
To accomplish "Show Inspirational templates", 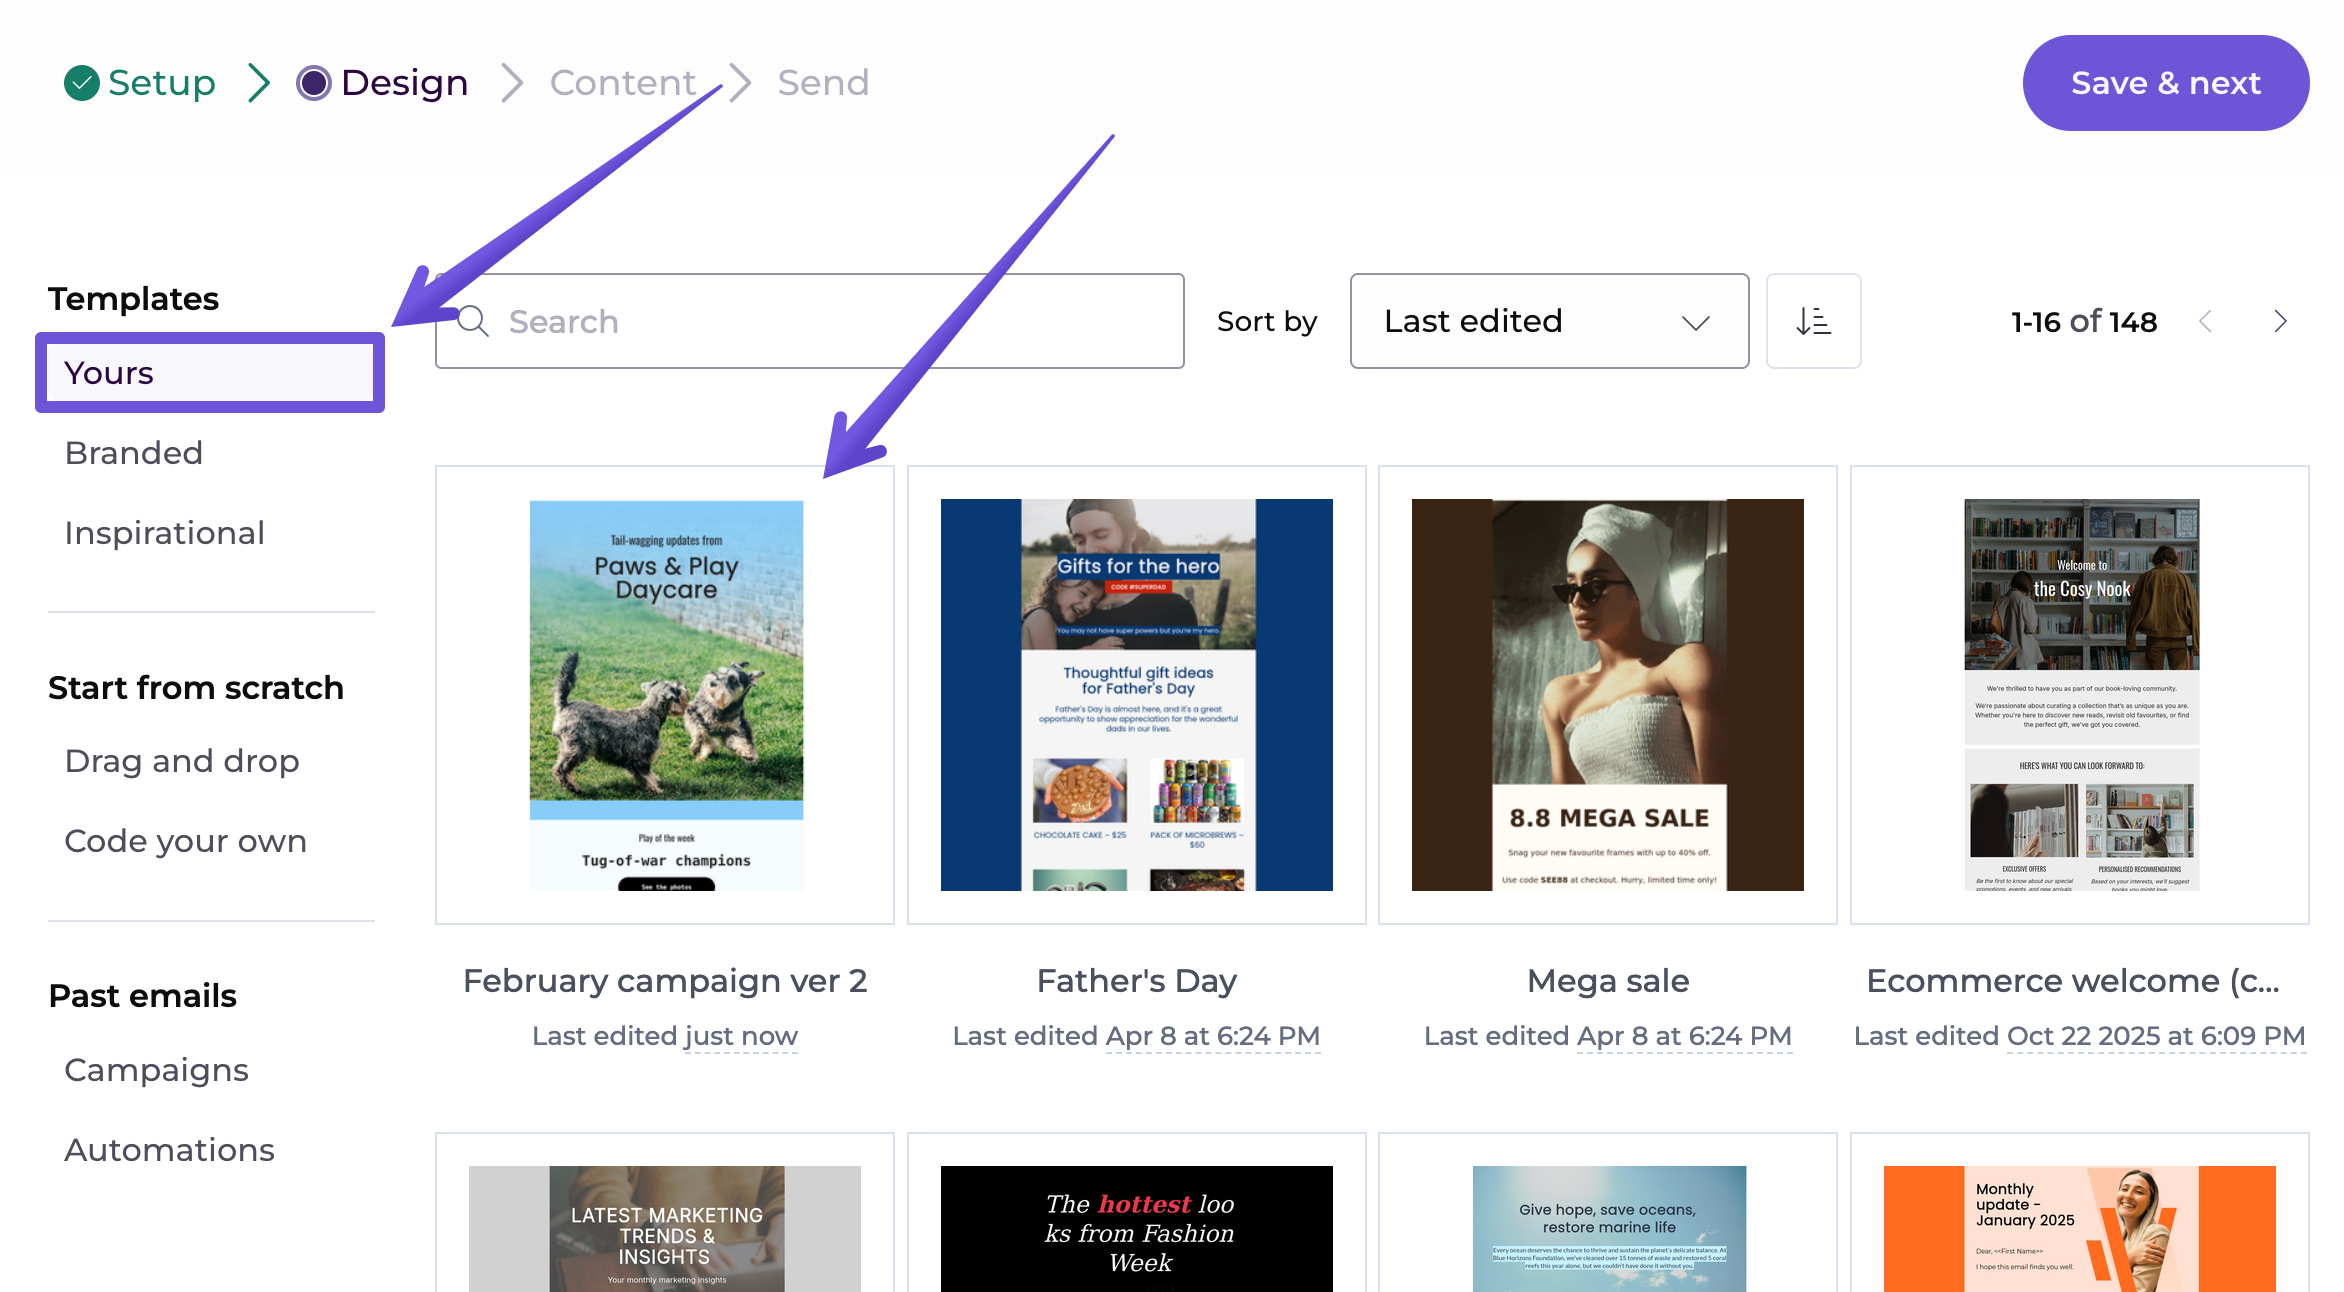I will coord(165,533).
